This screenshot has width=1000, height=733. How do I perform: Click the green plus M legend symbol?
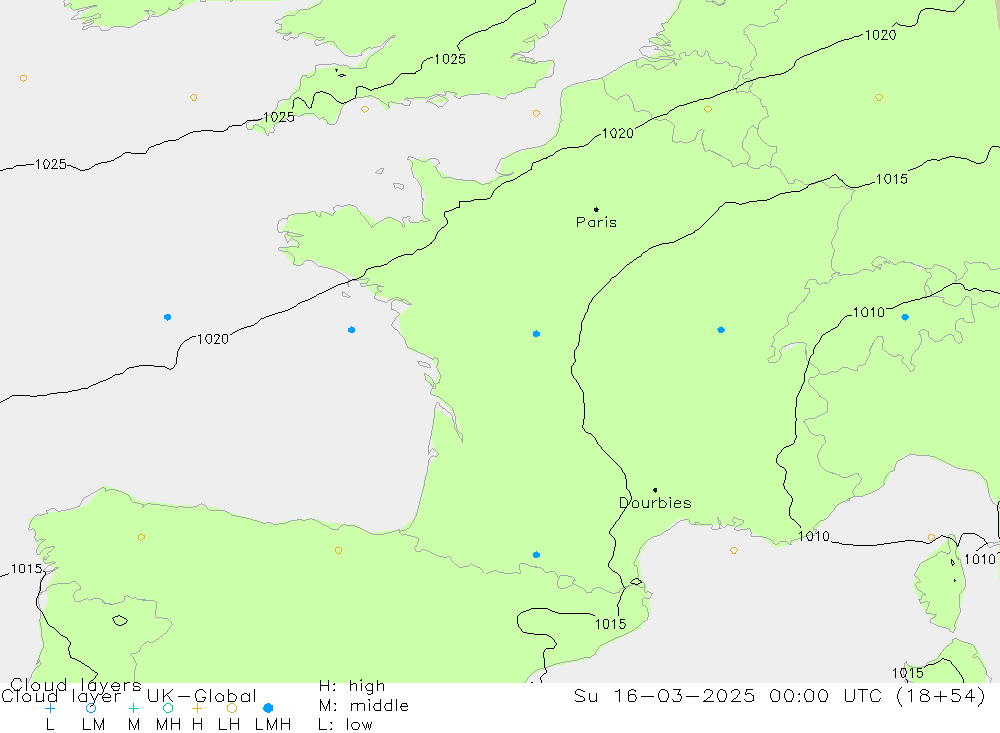pos(133,708)
